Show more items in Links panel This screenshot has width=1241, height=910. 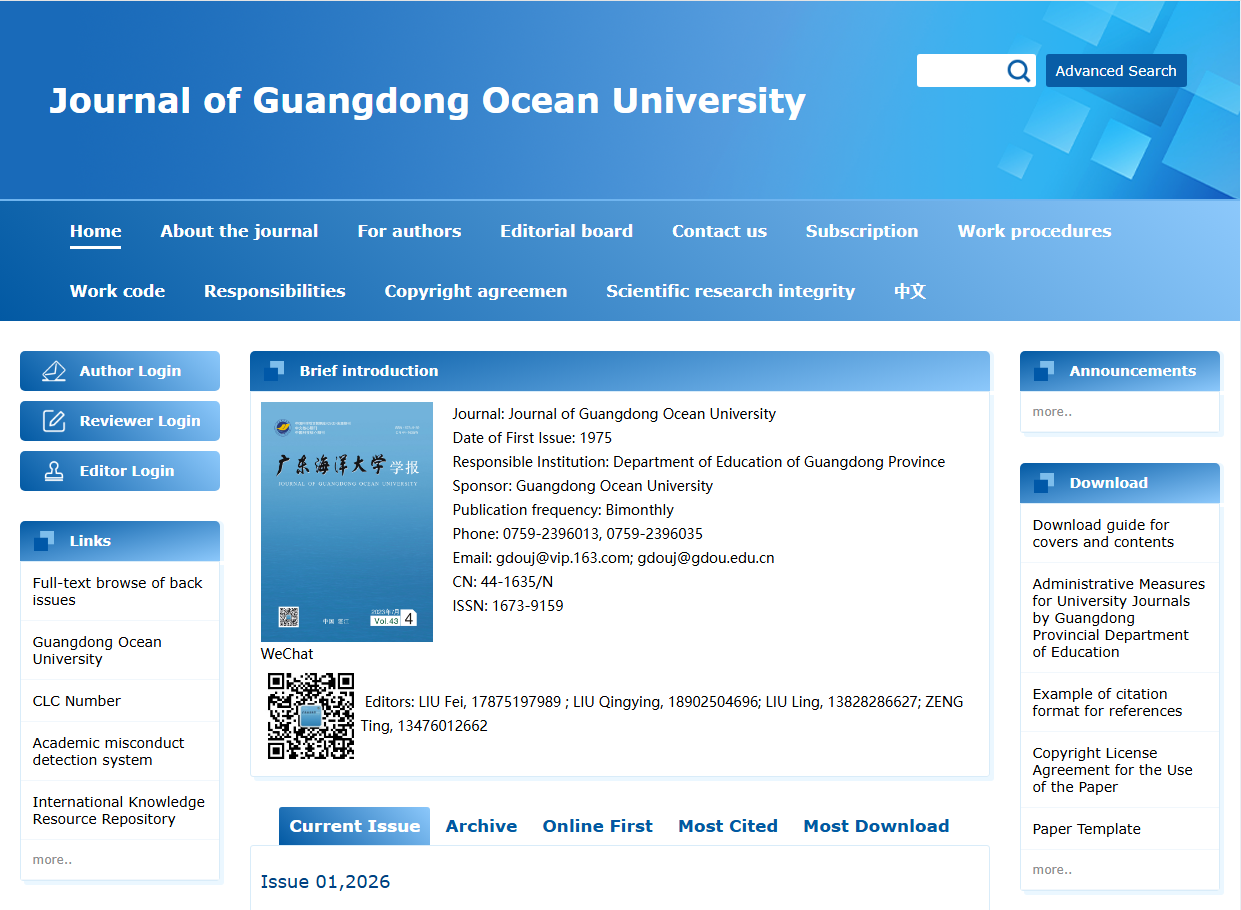(x=52, y=860)
